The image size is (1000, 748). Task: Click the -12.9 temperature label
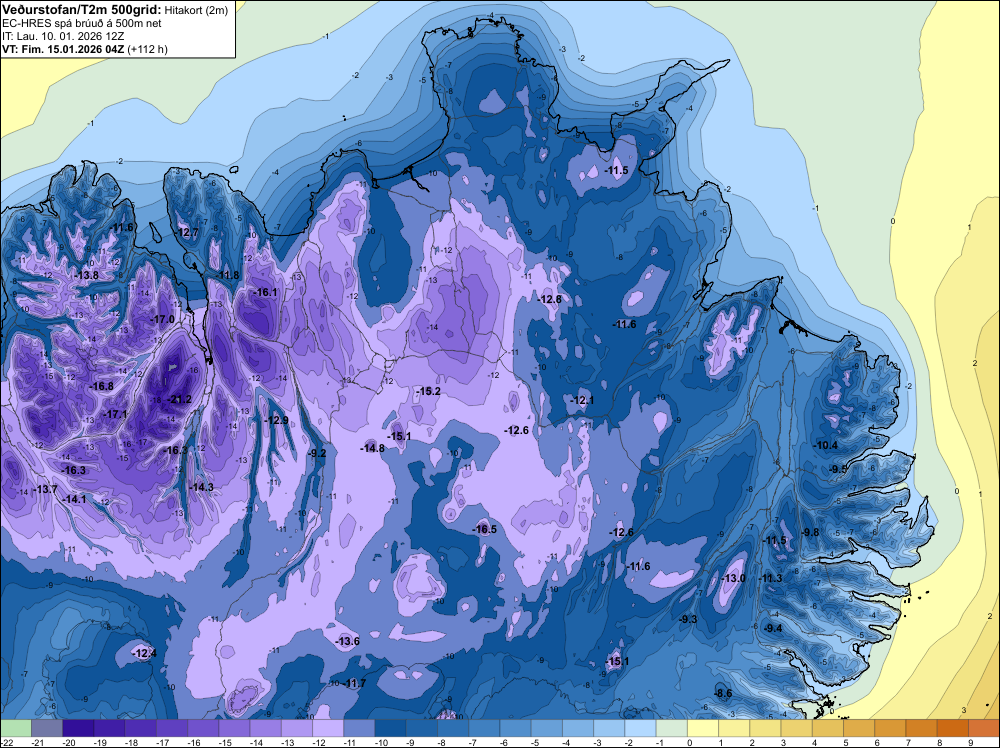click(x=277, y=420)
